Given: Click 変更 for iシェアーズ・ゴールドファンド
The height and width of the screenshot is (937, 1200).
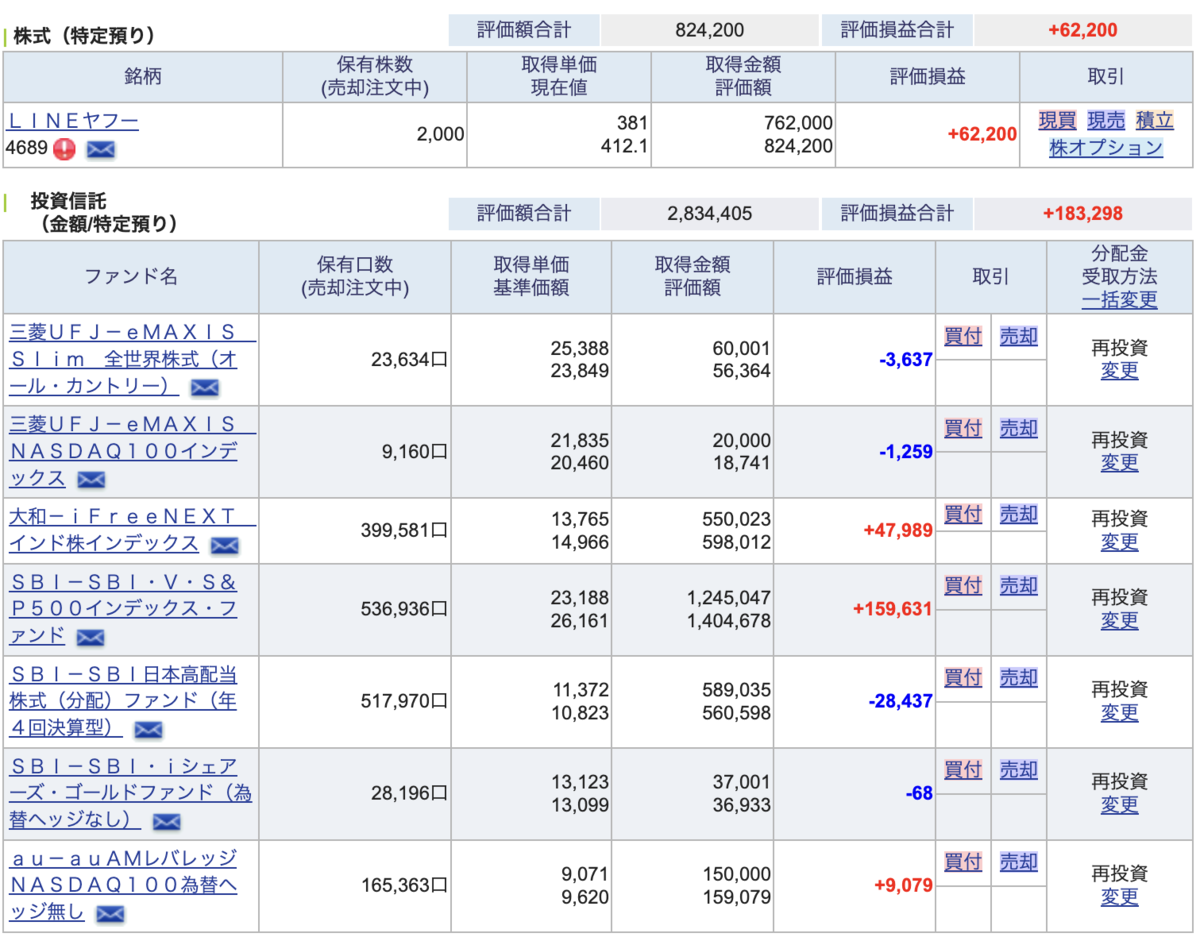Looking at the screenshot, I should (1119, 805).
